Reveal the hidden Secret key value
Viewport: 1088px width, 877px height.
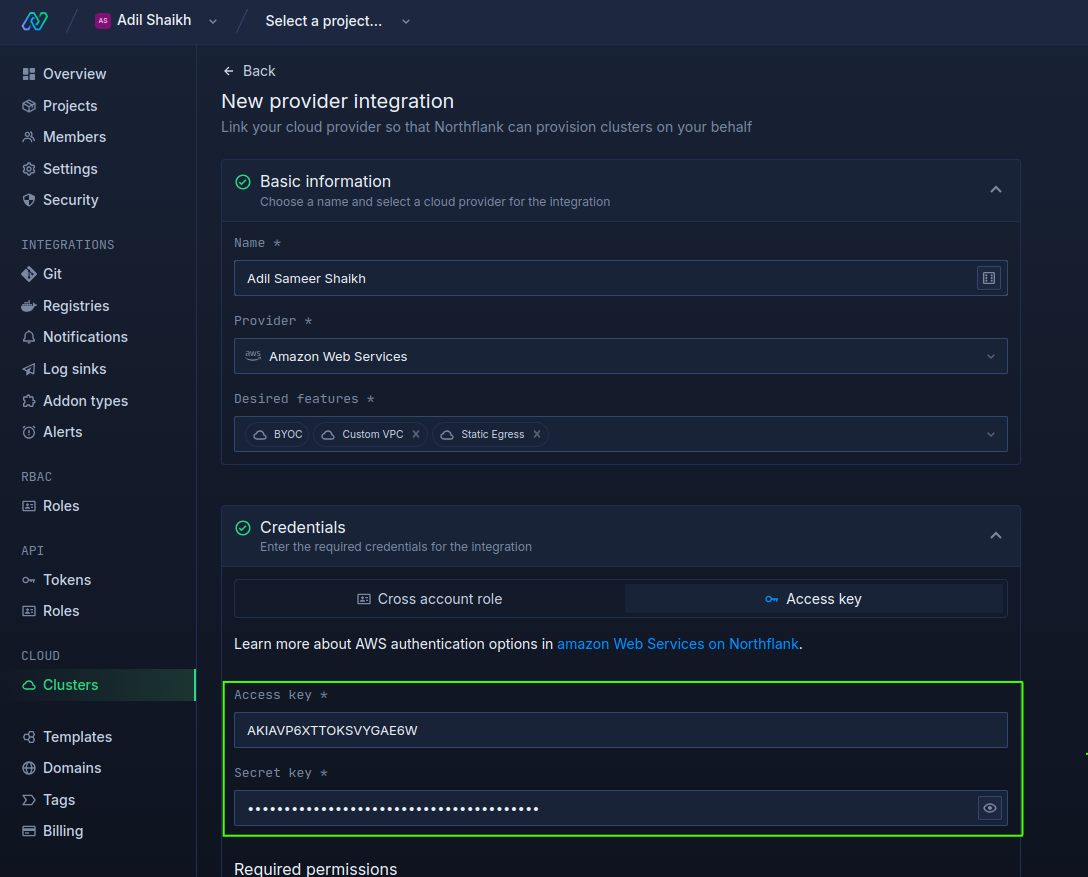click(989, 808)
